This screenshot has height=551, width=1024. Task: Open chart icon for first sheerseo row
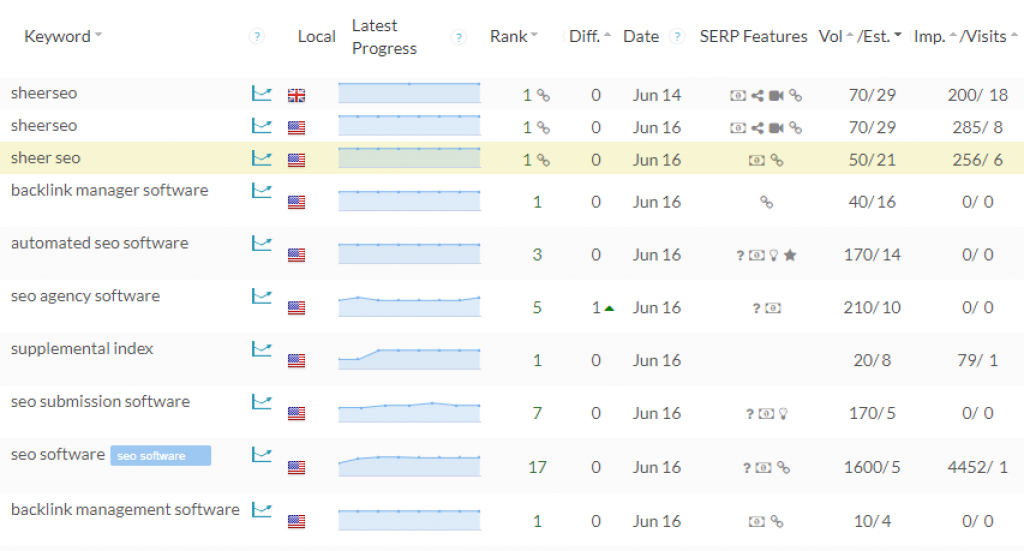coord(262,93)
